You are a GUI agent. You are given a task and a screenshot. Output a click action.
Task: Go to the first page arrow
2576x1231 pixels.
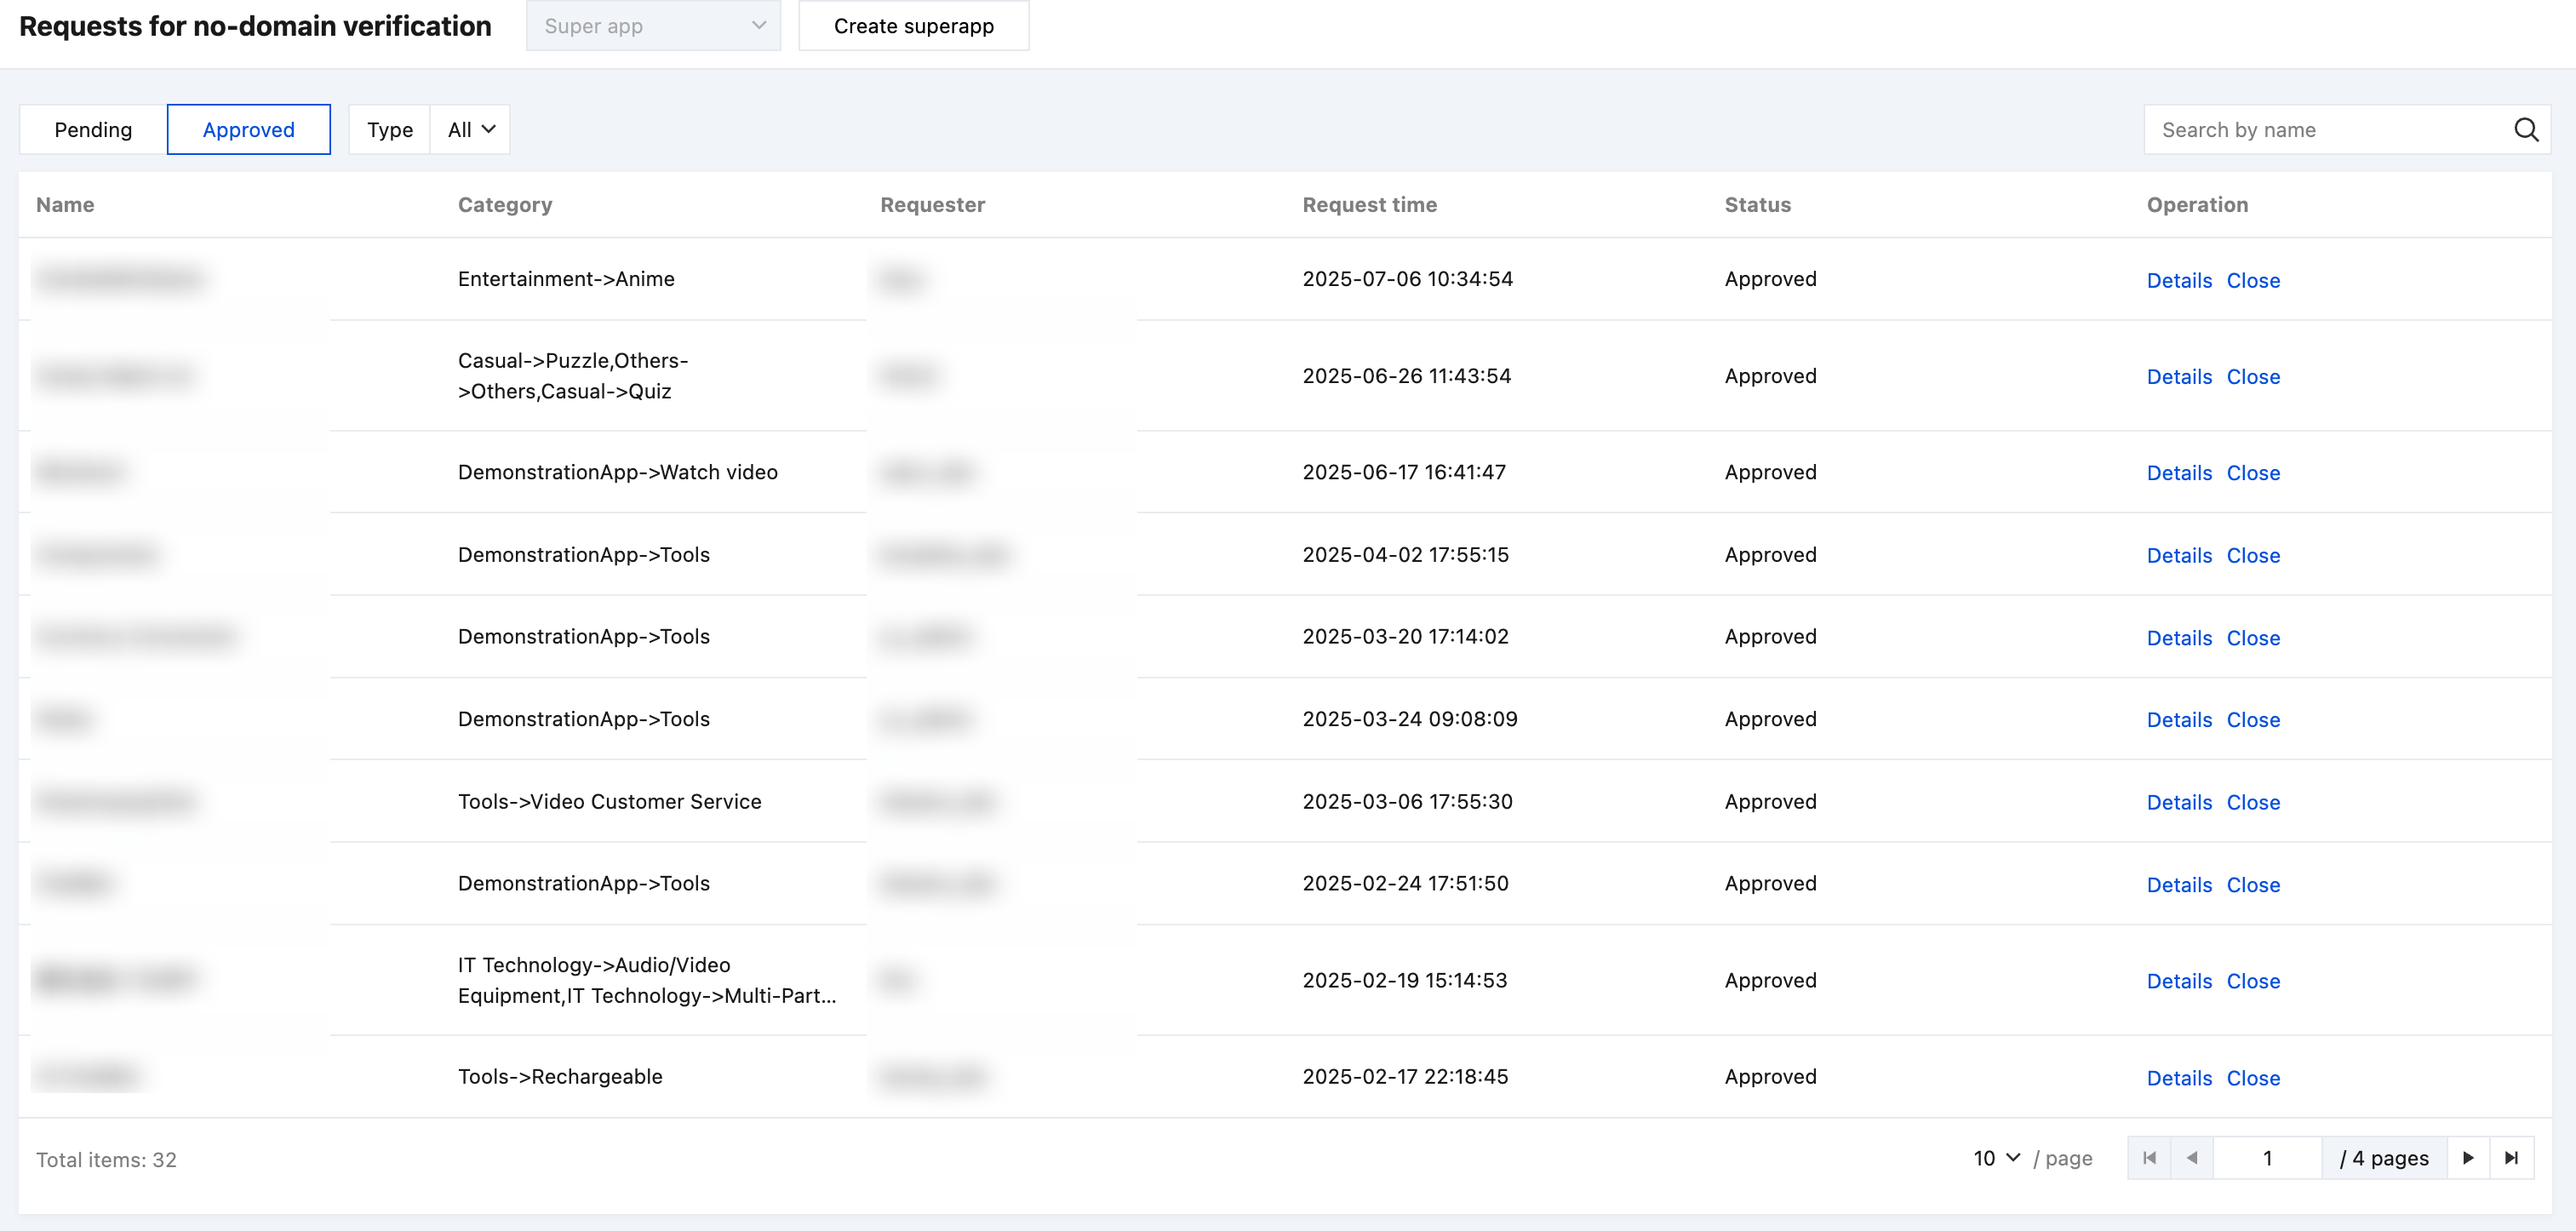(x=2149, y=1158)
